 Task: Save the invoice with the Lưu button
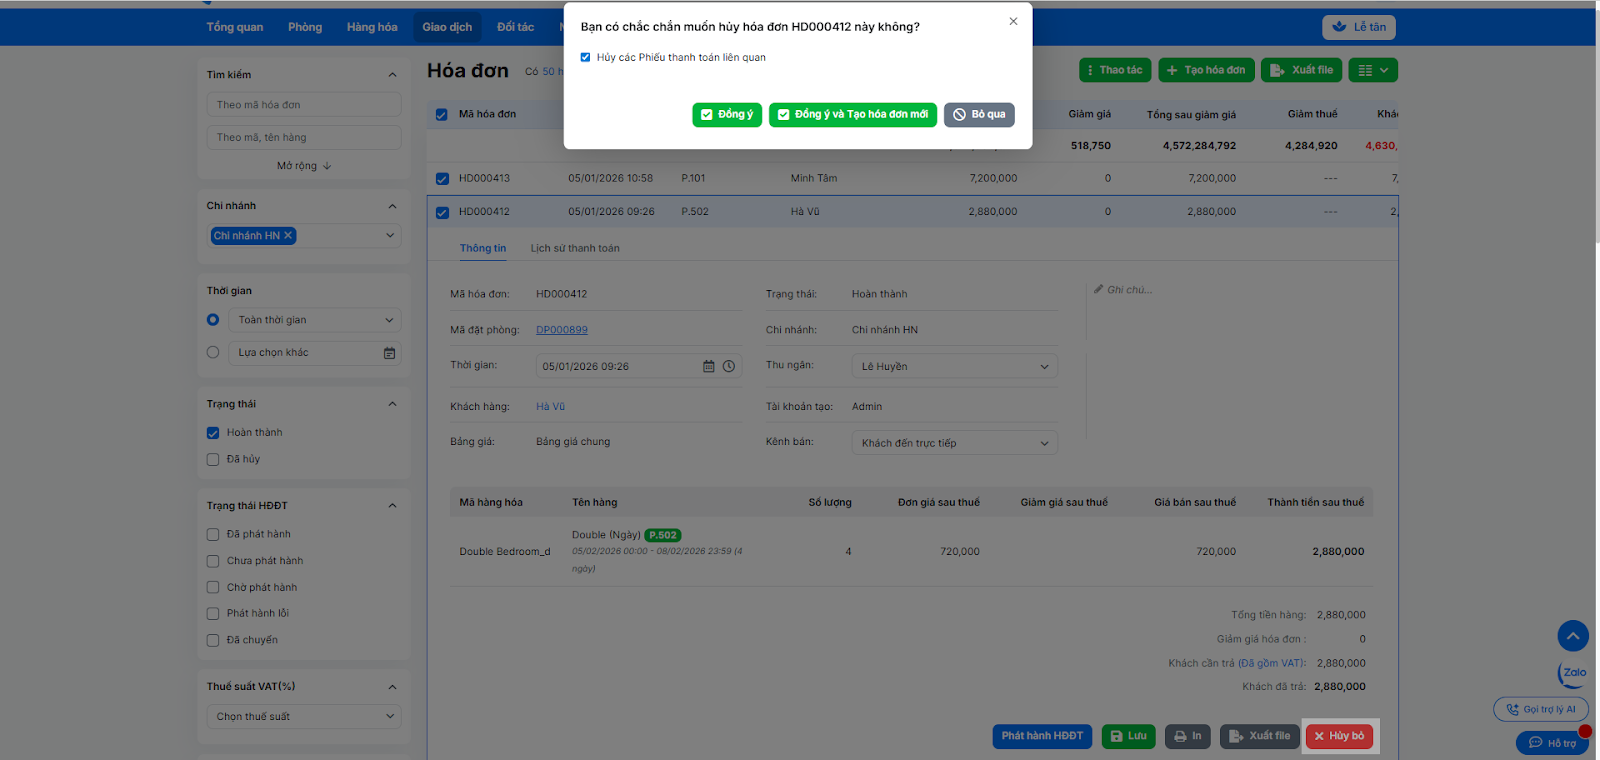click(x=1128, y=736)
